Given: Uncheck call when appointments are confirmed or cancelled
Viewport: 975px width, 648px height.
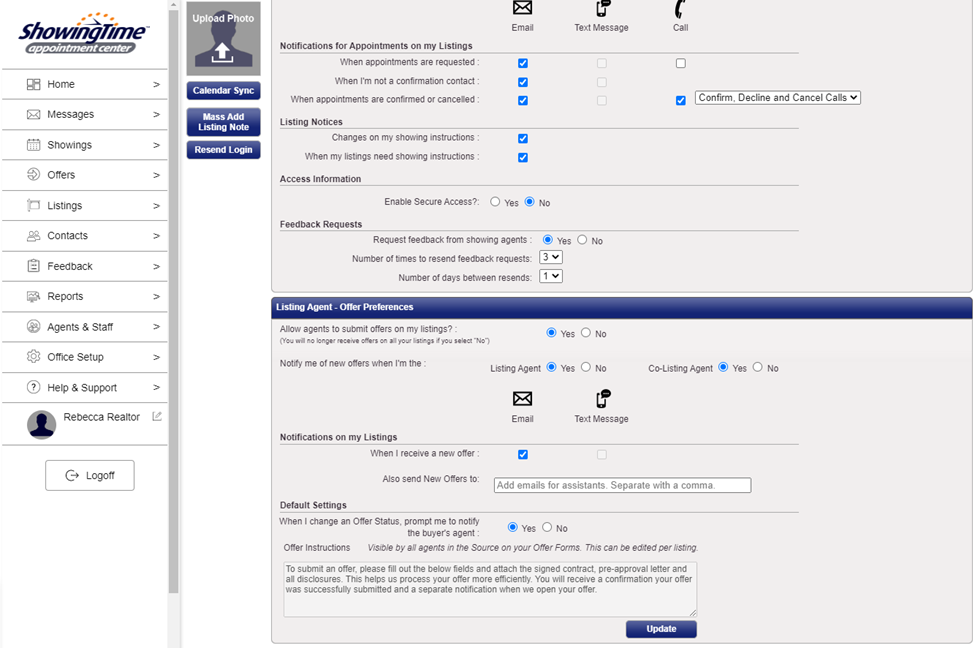Looking at the screenshot, I should click(681, 101).
